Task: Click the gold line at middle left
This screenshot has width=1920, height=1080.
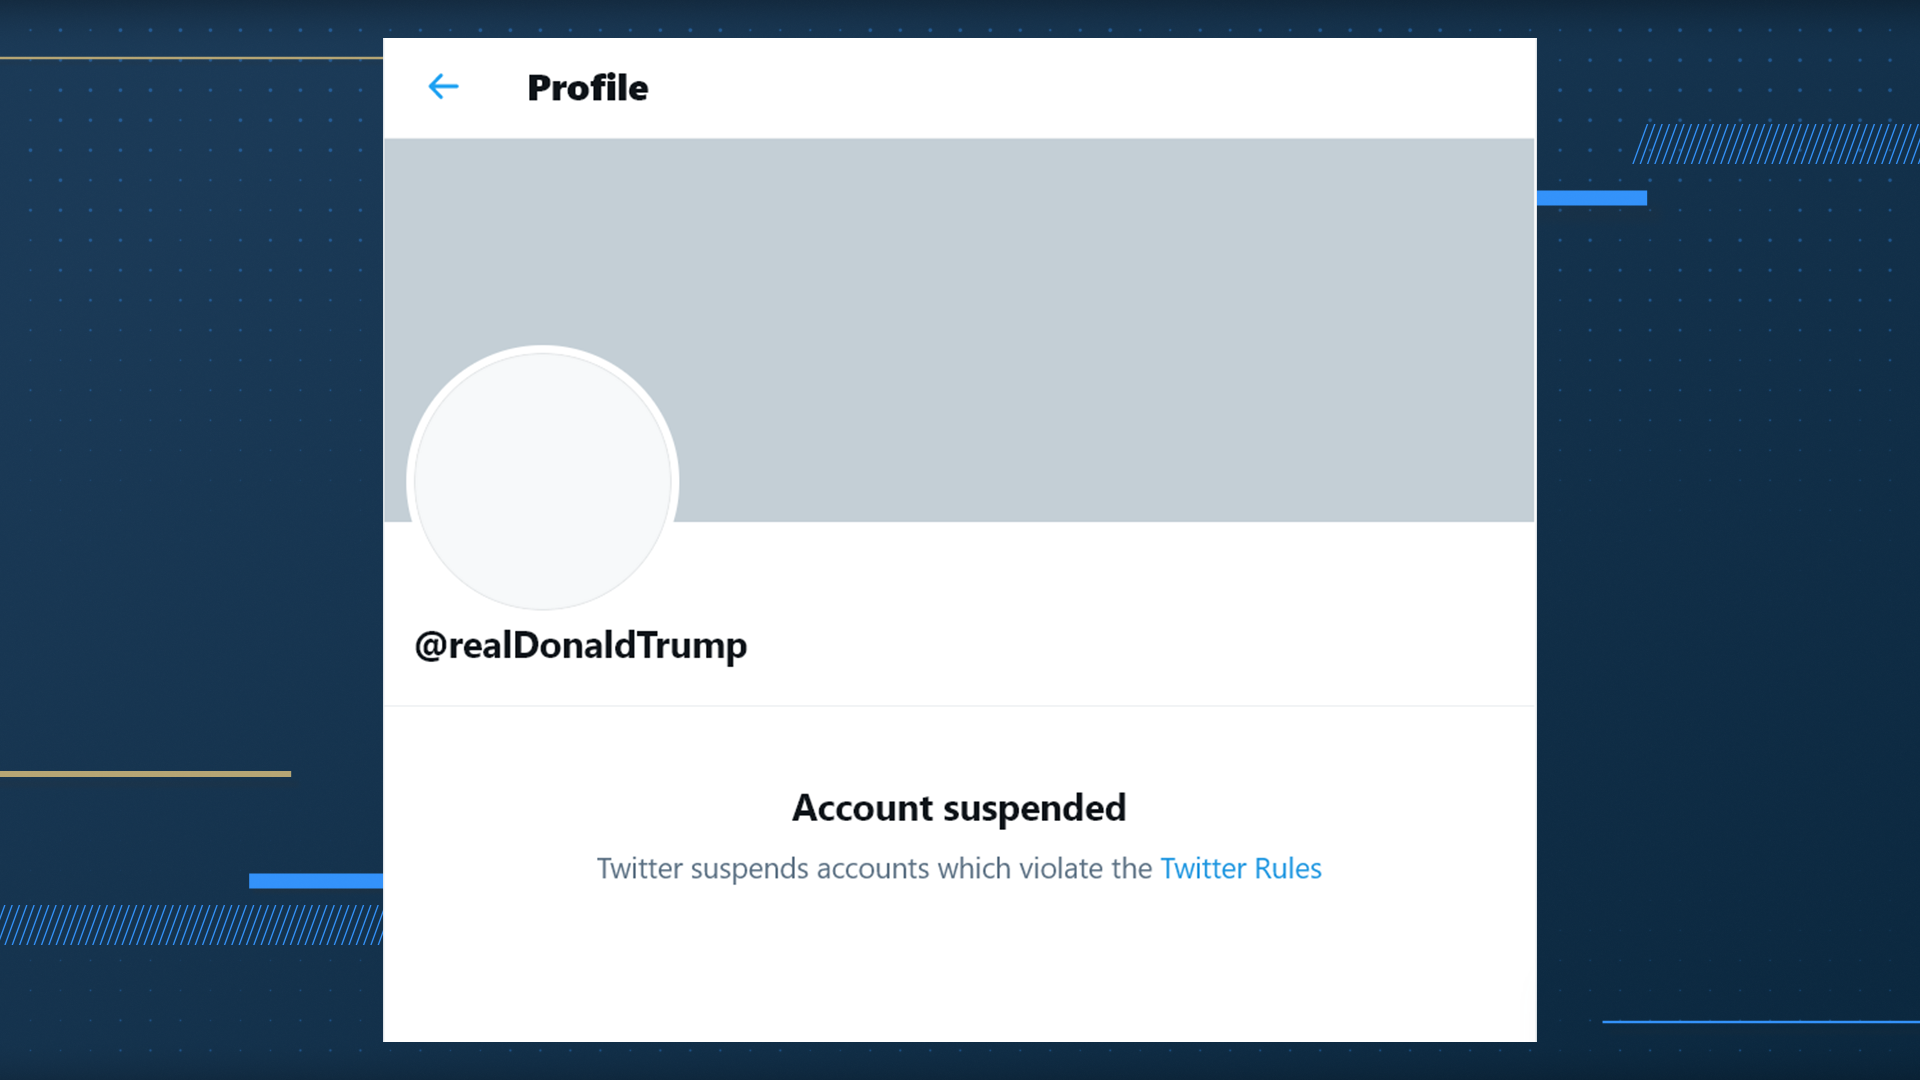Action: tap(145, 774)
